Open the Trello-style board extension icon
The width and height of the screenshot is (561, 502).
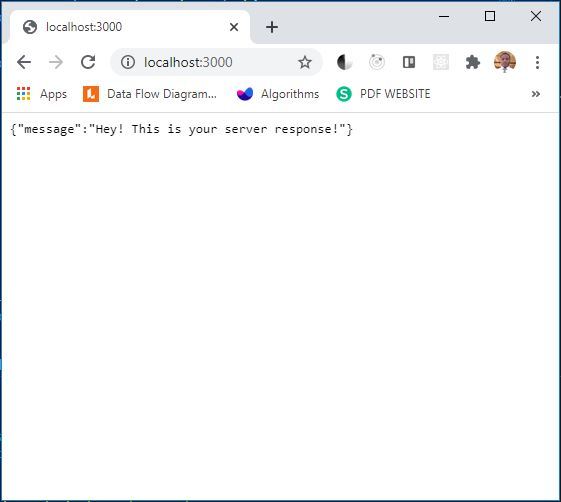(x=409, y=62)
